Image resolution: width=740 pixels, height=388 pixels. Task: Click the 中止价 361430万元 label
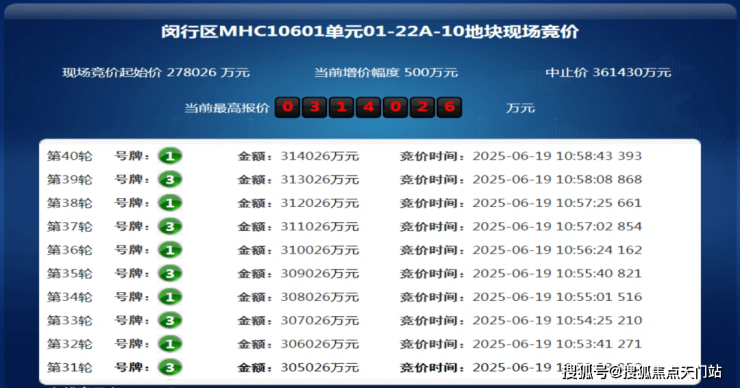click(608, 73)
